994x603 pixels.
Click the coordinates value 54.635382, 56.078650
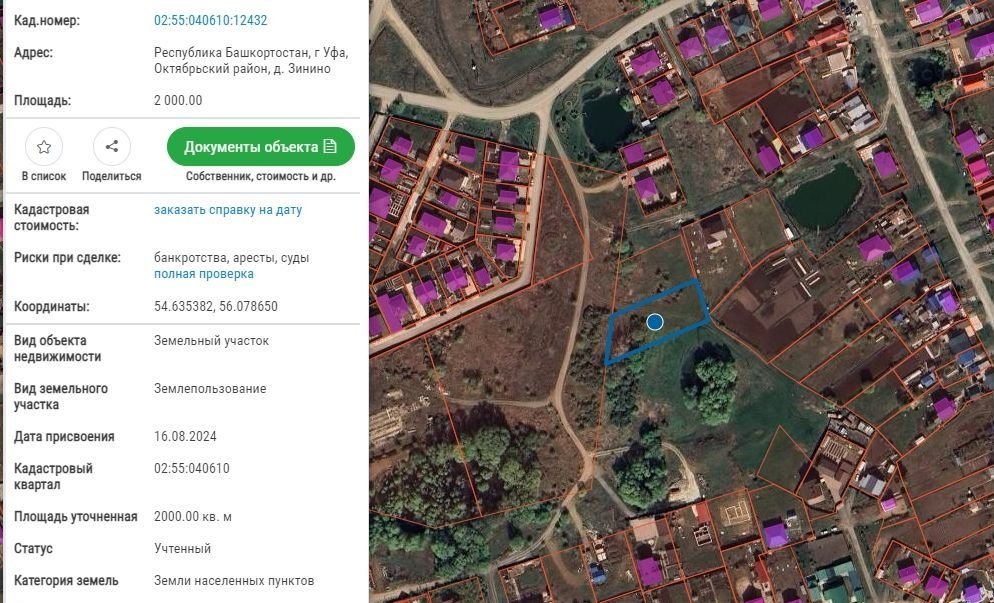coord(216,306)
